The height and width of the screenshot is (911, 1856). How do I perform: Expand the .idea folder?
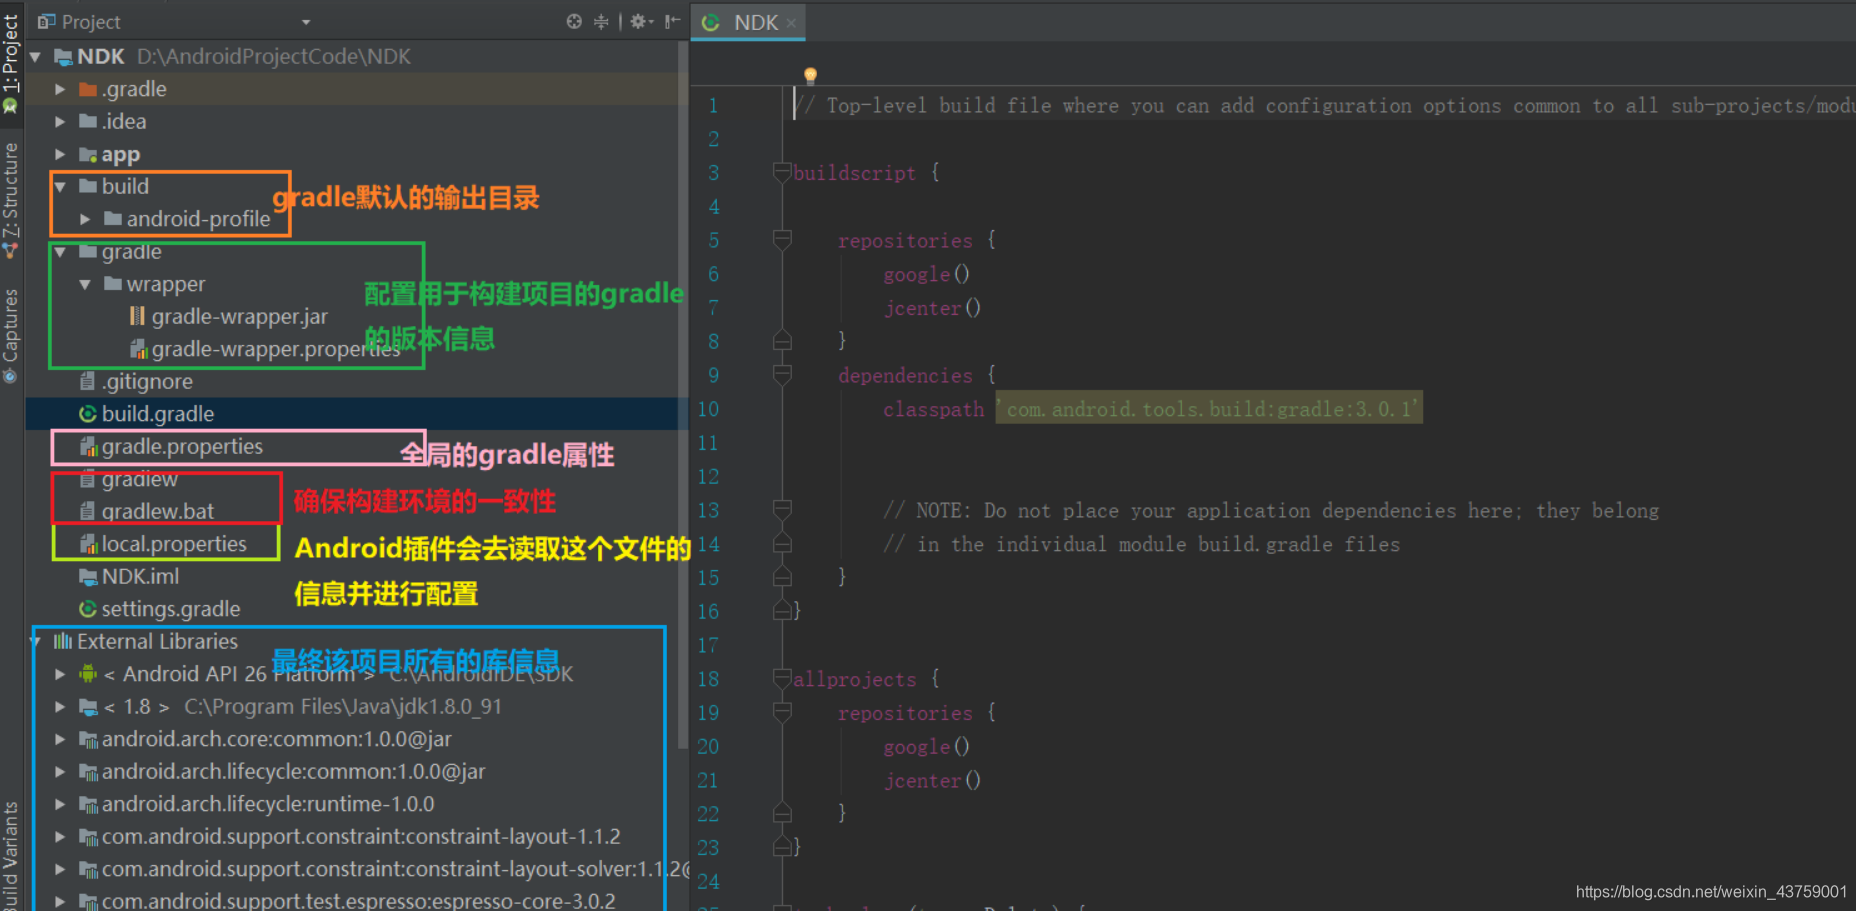click(60, 121)
